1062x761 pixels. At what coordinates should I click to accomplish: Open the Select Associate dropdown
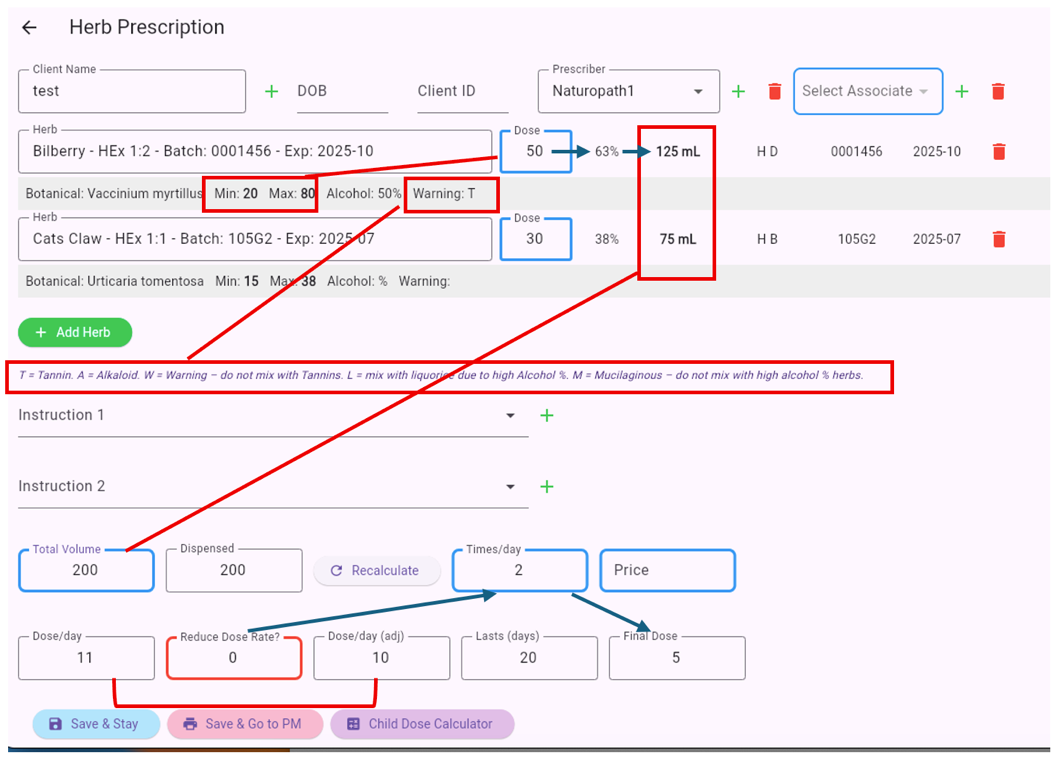point(868,91)
